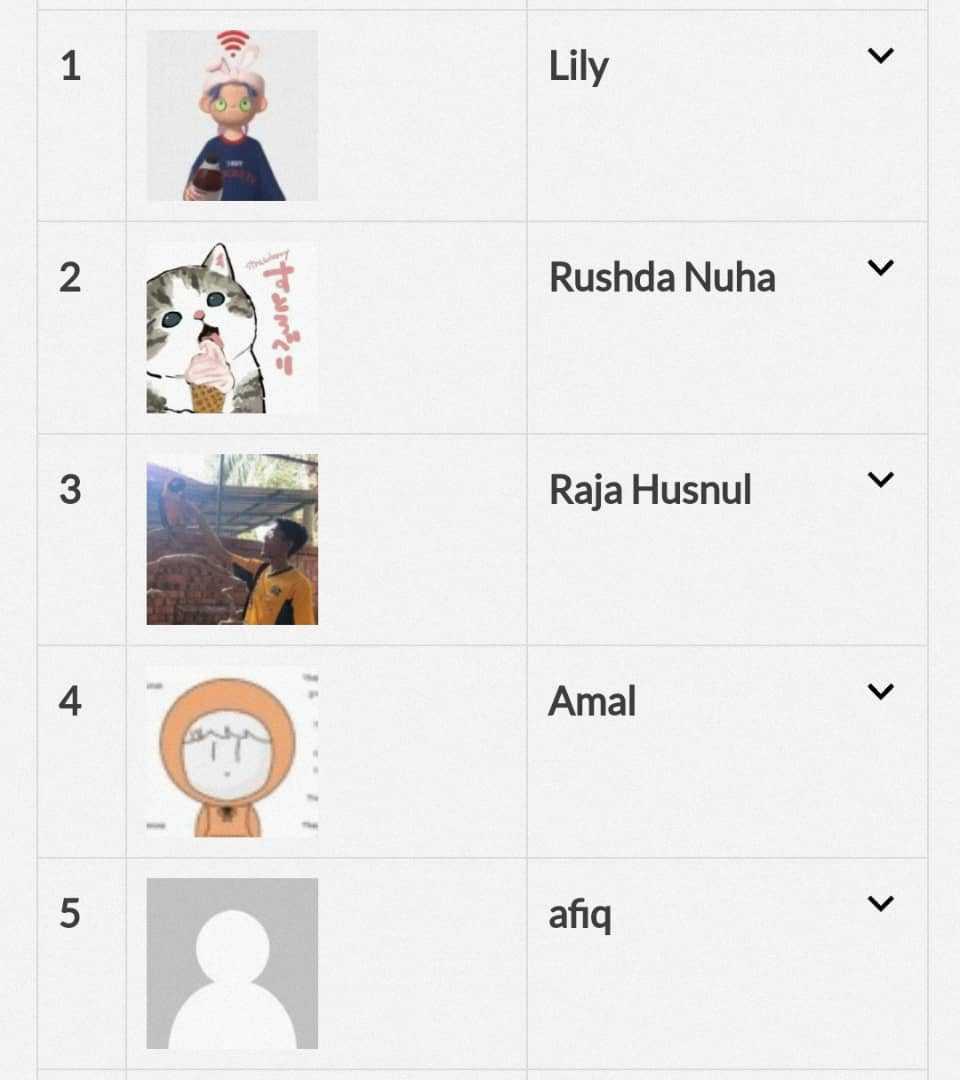
Task: Open Amal's orange hooded character avatar
Action: [x=232, y=751]
